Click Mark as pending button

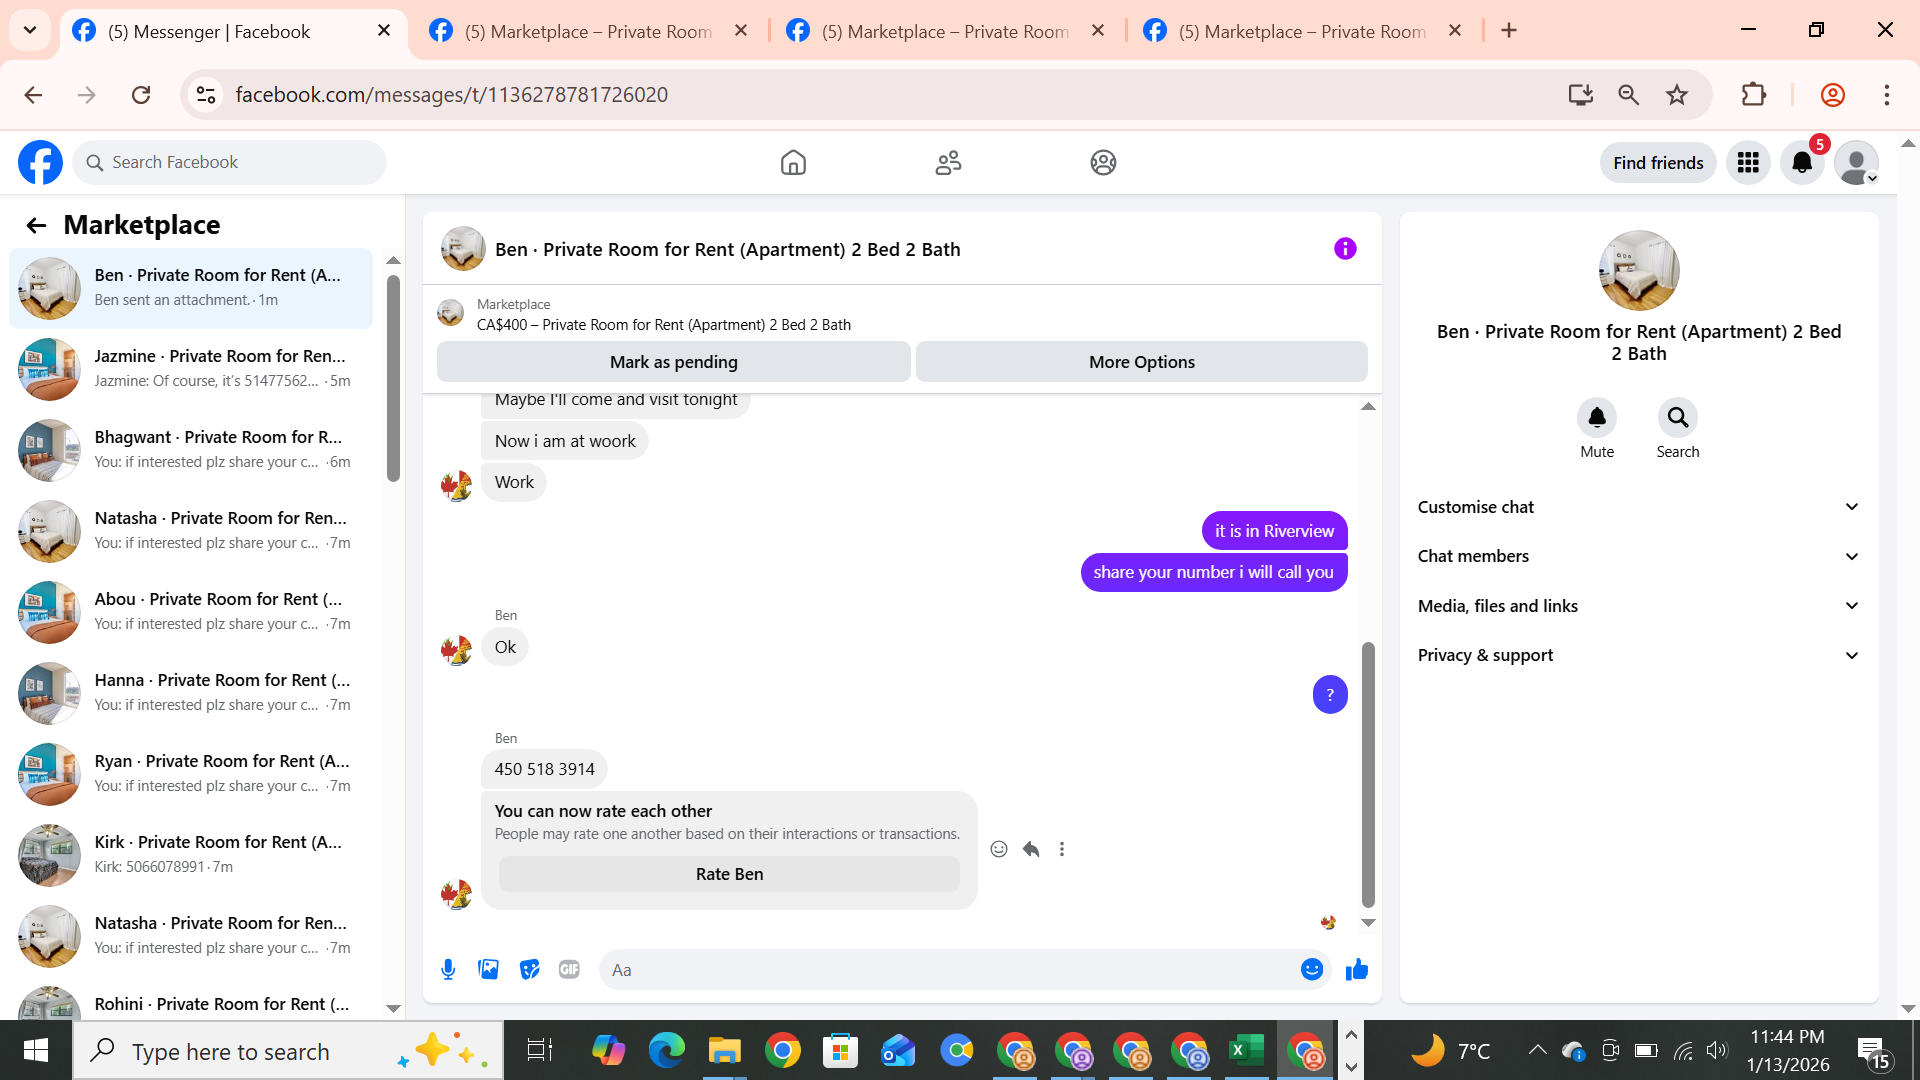(x=673, y=362)
